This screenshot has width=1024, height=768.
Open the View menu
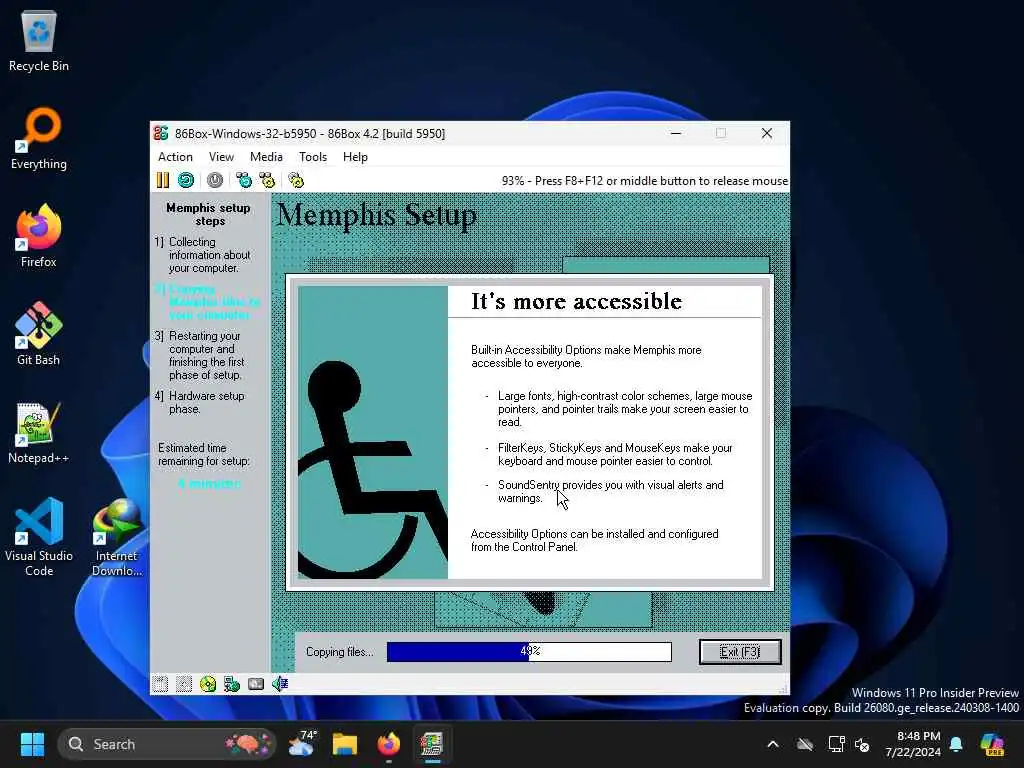[221, 157]
